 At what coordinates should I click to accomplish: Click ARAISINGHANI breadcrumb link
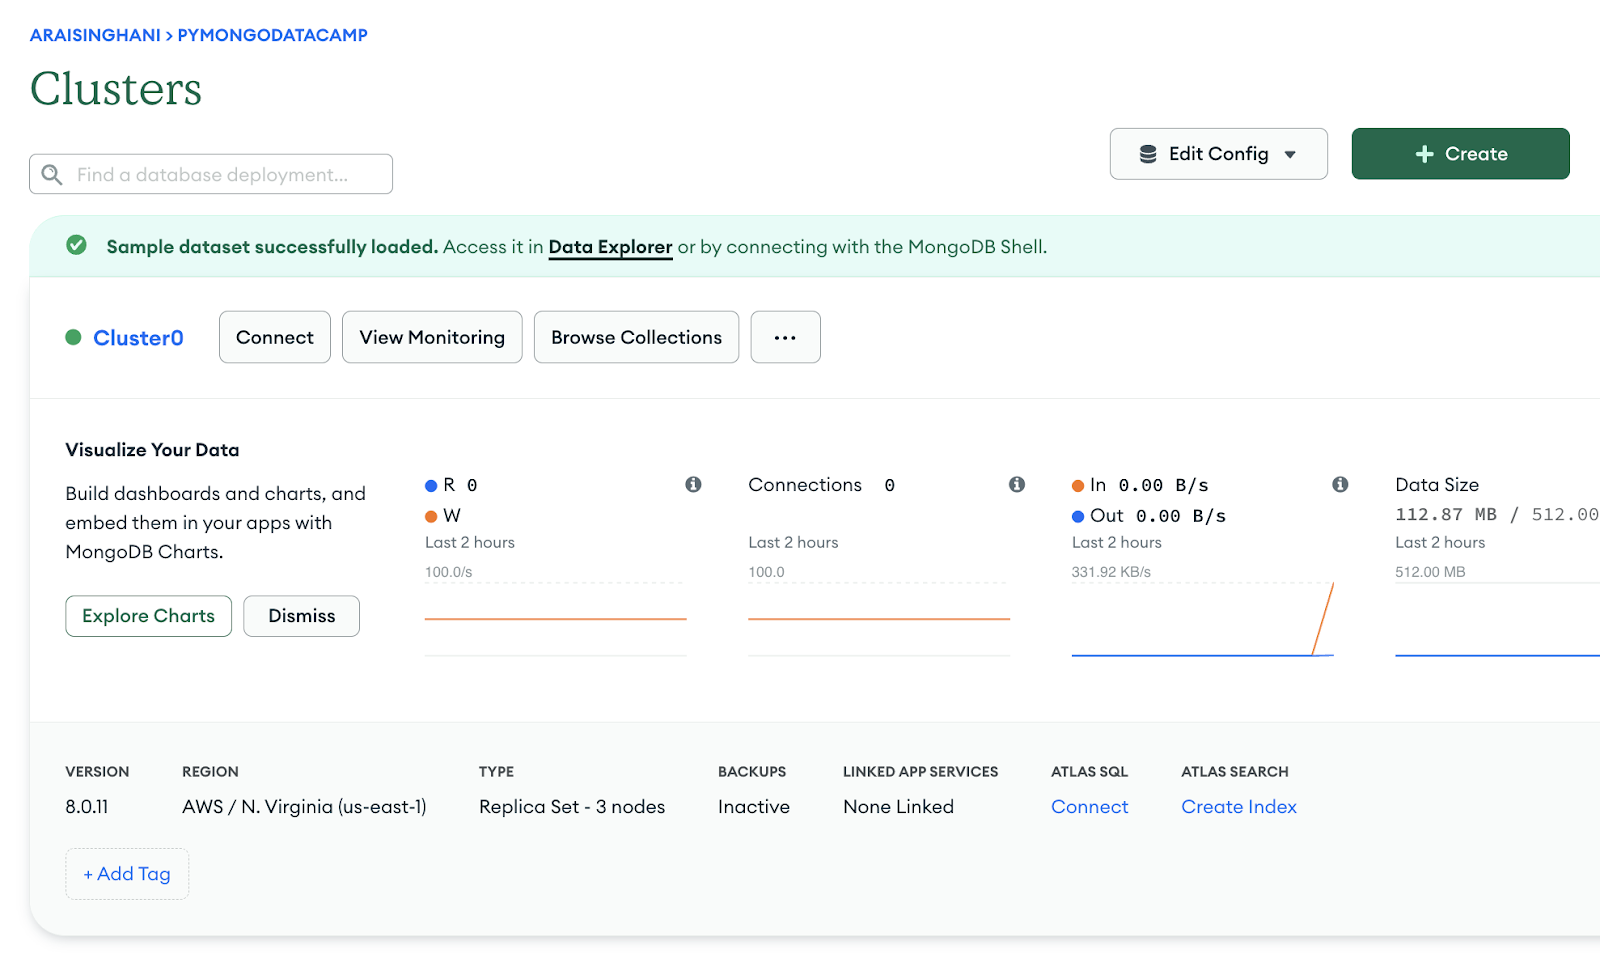[x=95, y=35]
